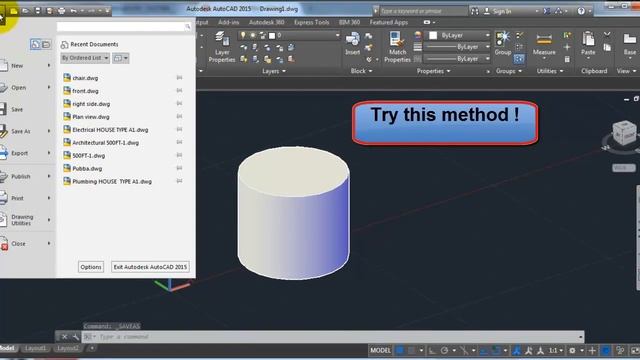
Task: Click the object color wheel swatch
Action: (418, 36)
